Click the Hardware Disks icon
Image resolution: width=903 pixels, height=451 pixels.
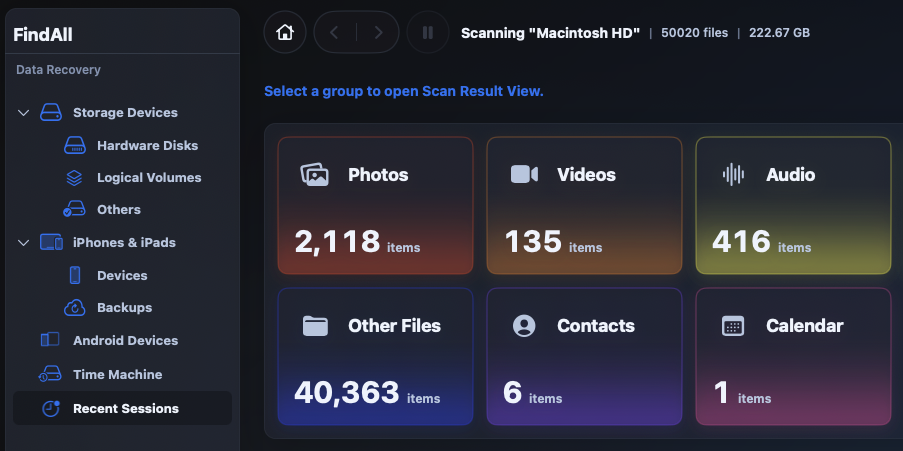point(75,145)
